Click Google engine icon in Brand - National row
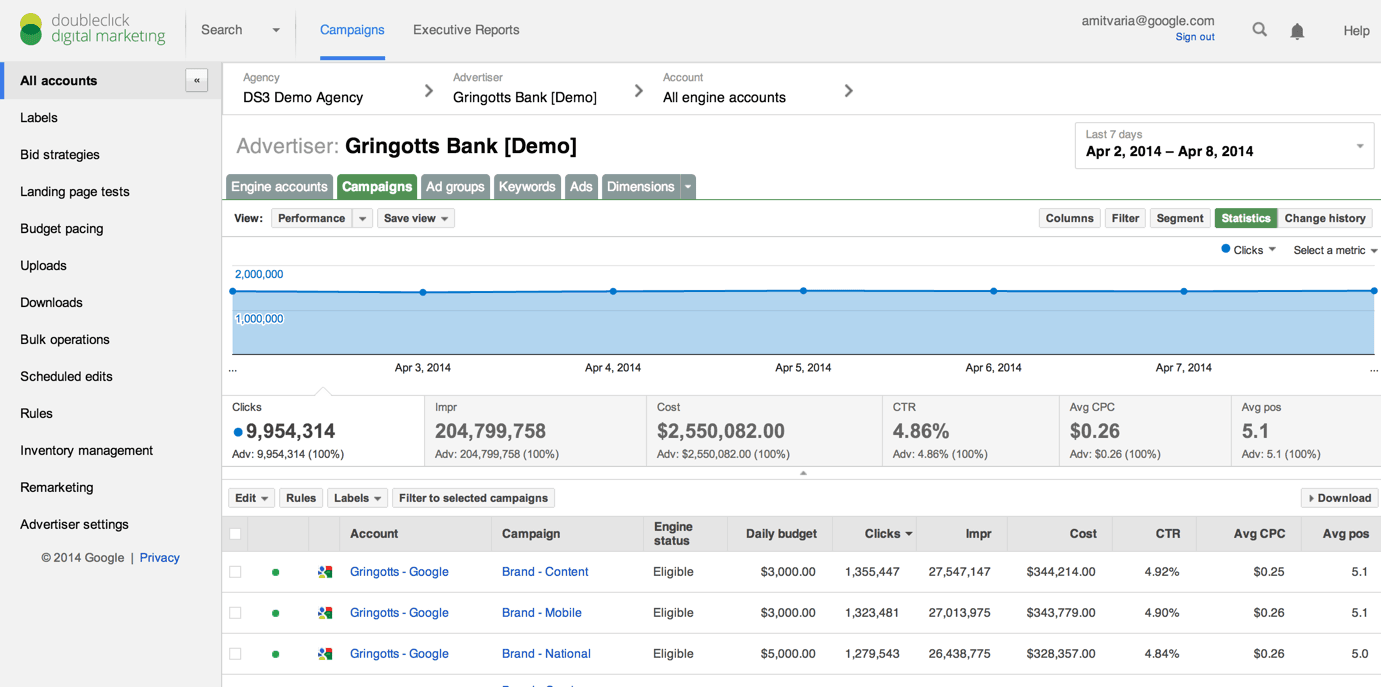1381x687 pixels. 325,654
